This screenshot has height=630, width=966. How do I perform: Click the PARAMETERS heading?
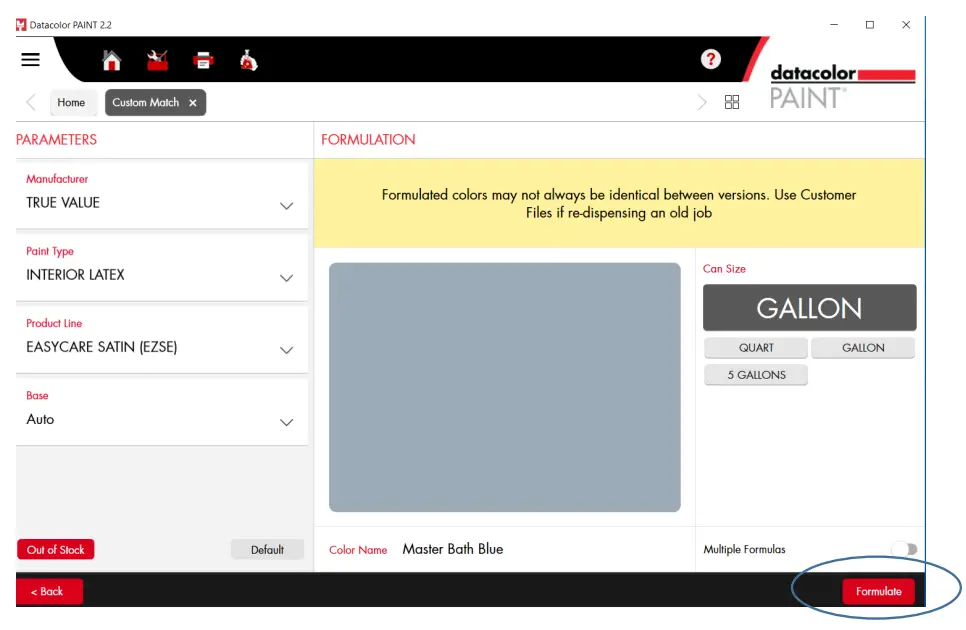(56, 140)
